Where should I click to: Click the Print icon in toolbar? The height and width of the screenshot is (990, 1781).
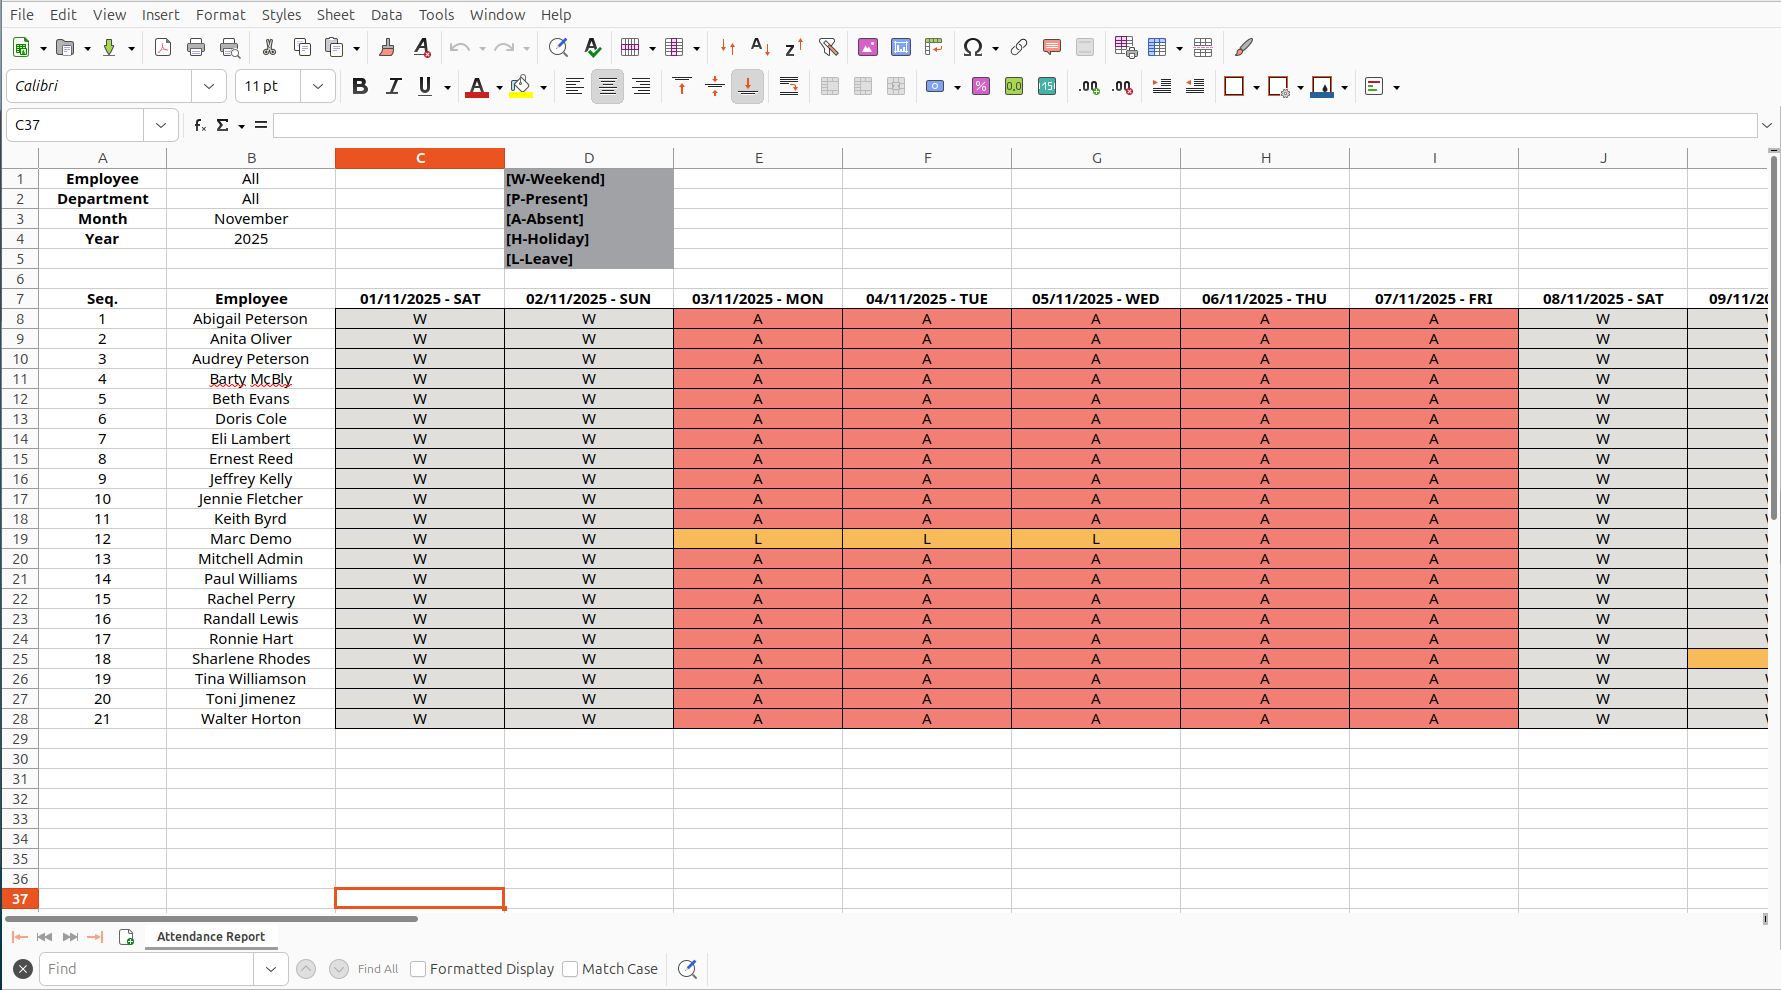click(x=196, y=47)
